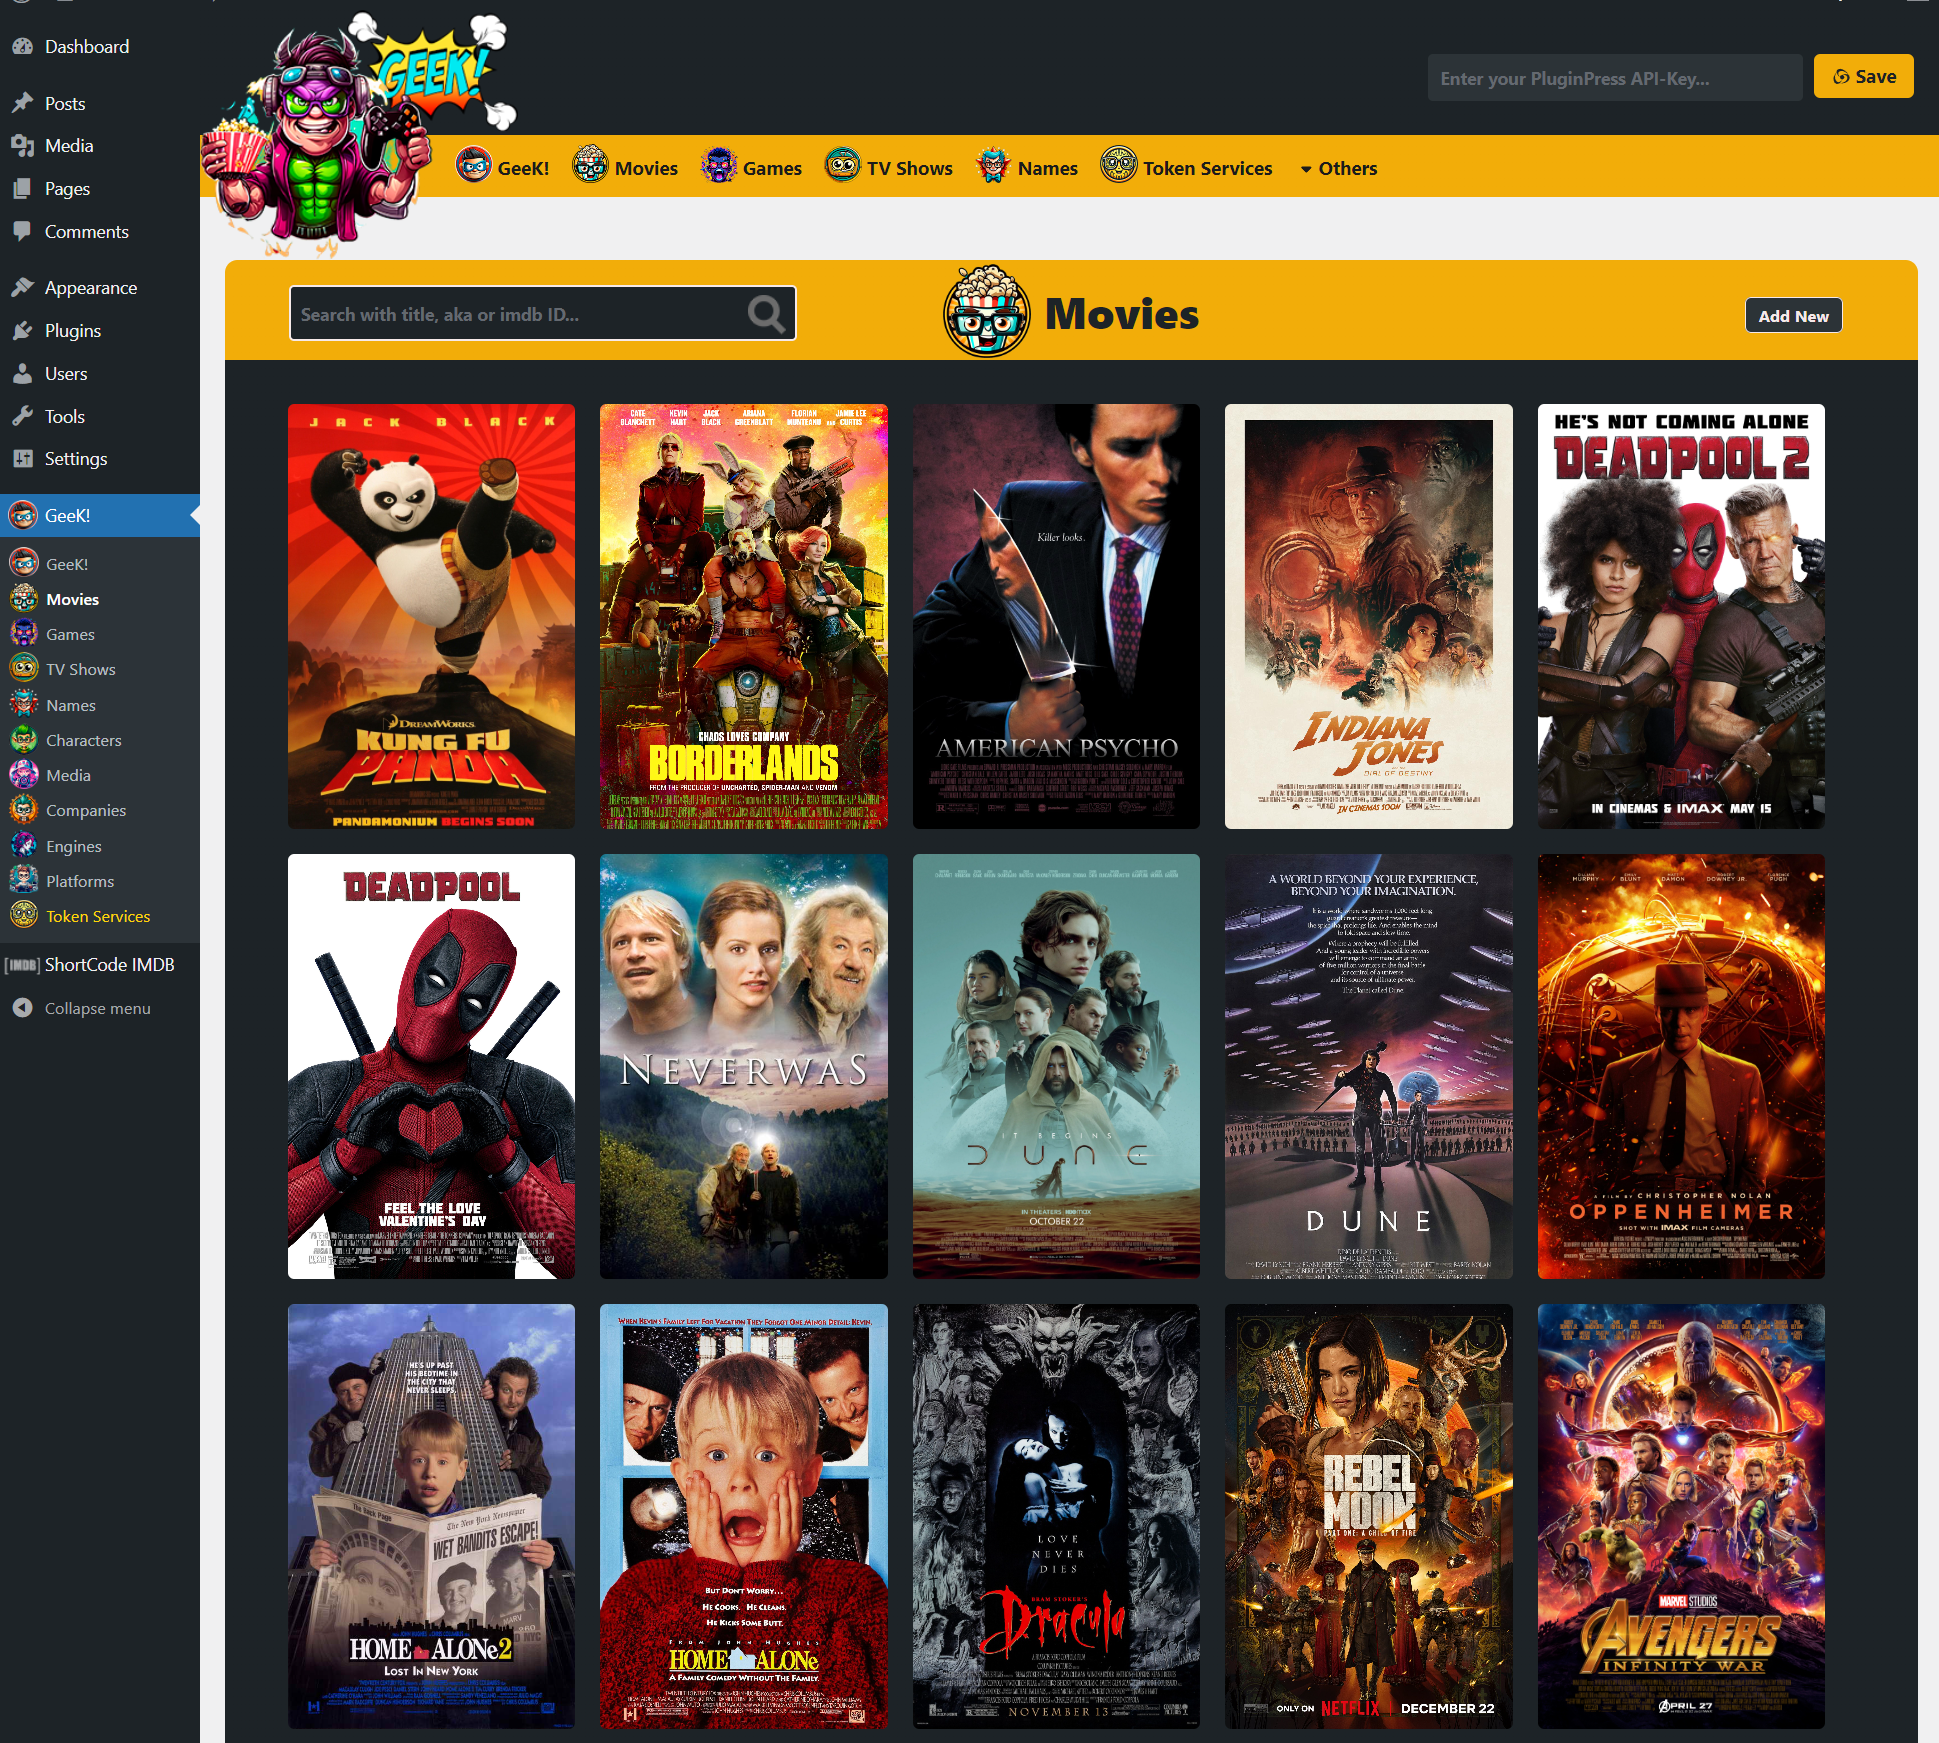Click the Posts pin icon
1939x1743 pixels.
click(23, 104)
